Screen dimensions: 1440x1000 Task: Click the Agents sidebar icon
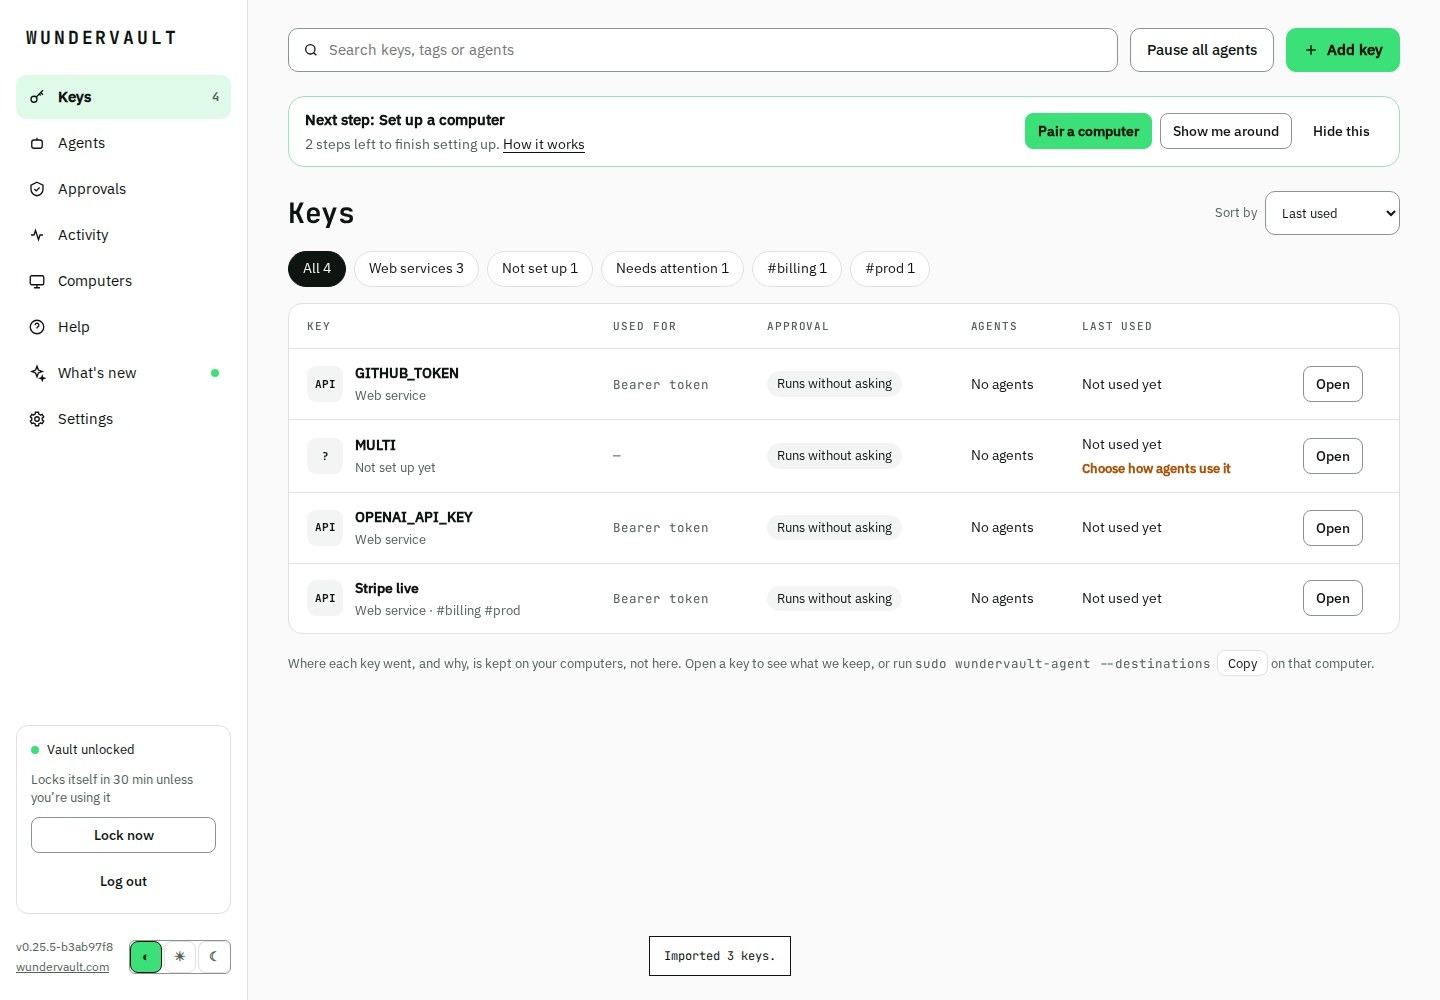tap(37, 143)
